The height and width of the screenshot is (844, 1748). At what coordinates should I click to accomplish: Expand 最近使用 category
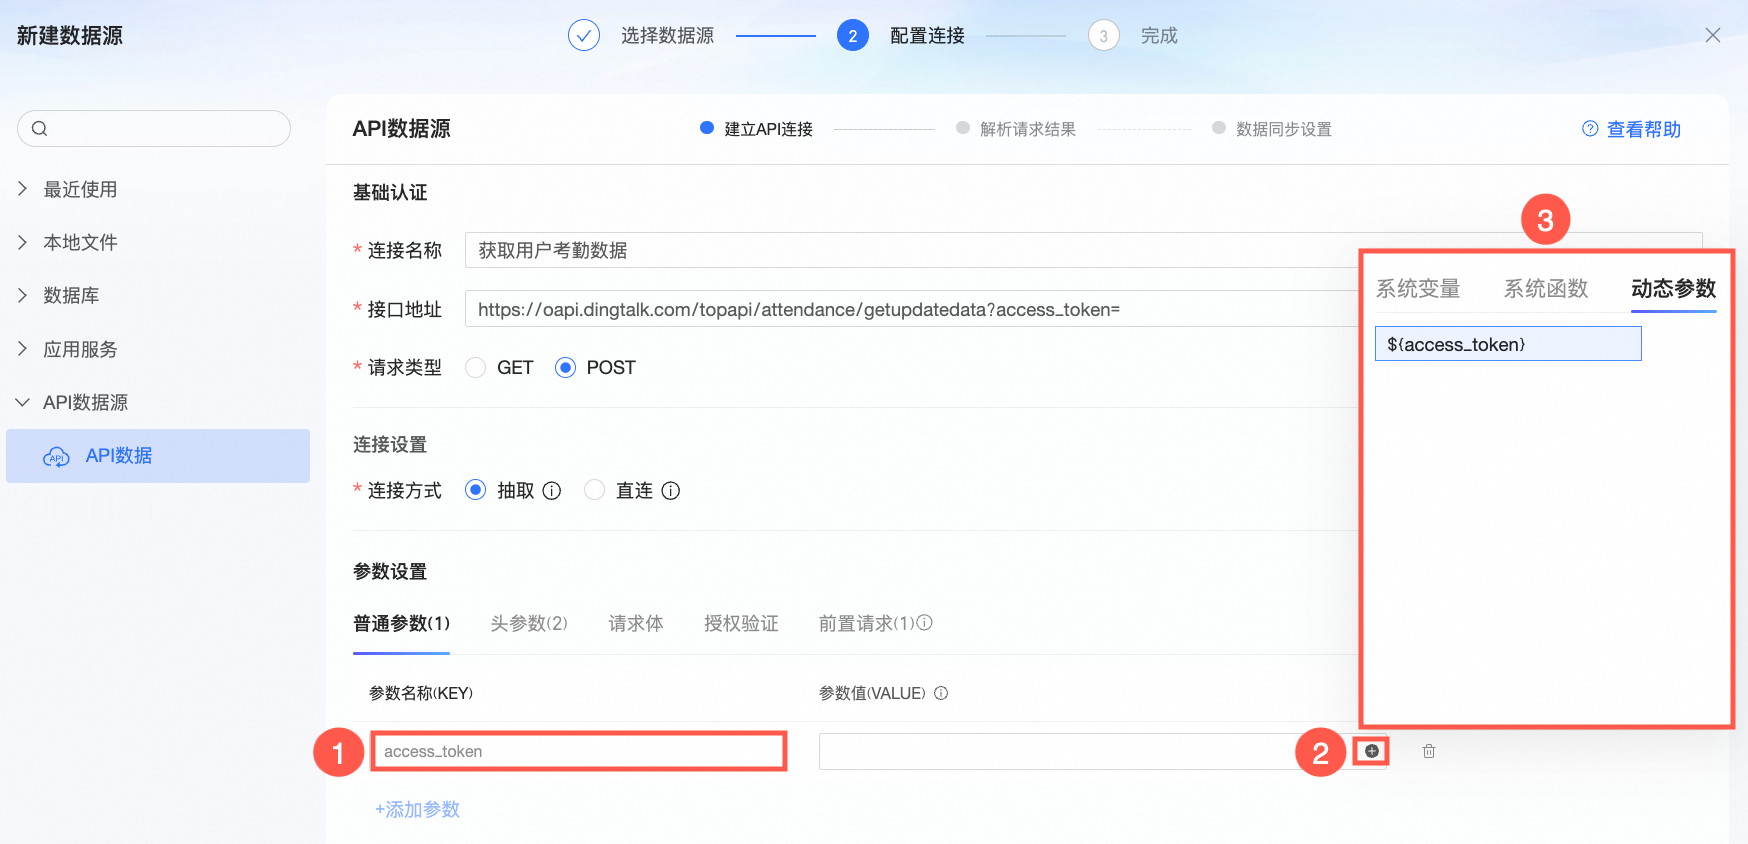[22, 188]
